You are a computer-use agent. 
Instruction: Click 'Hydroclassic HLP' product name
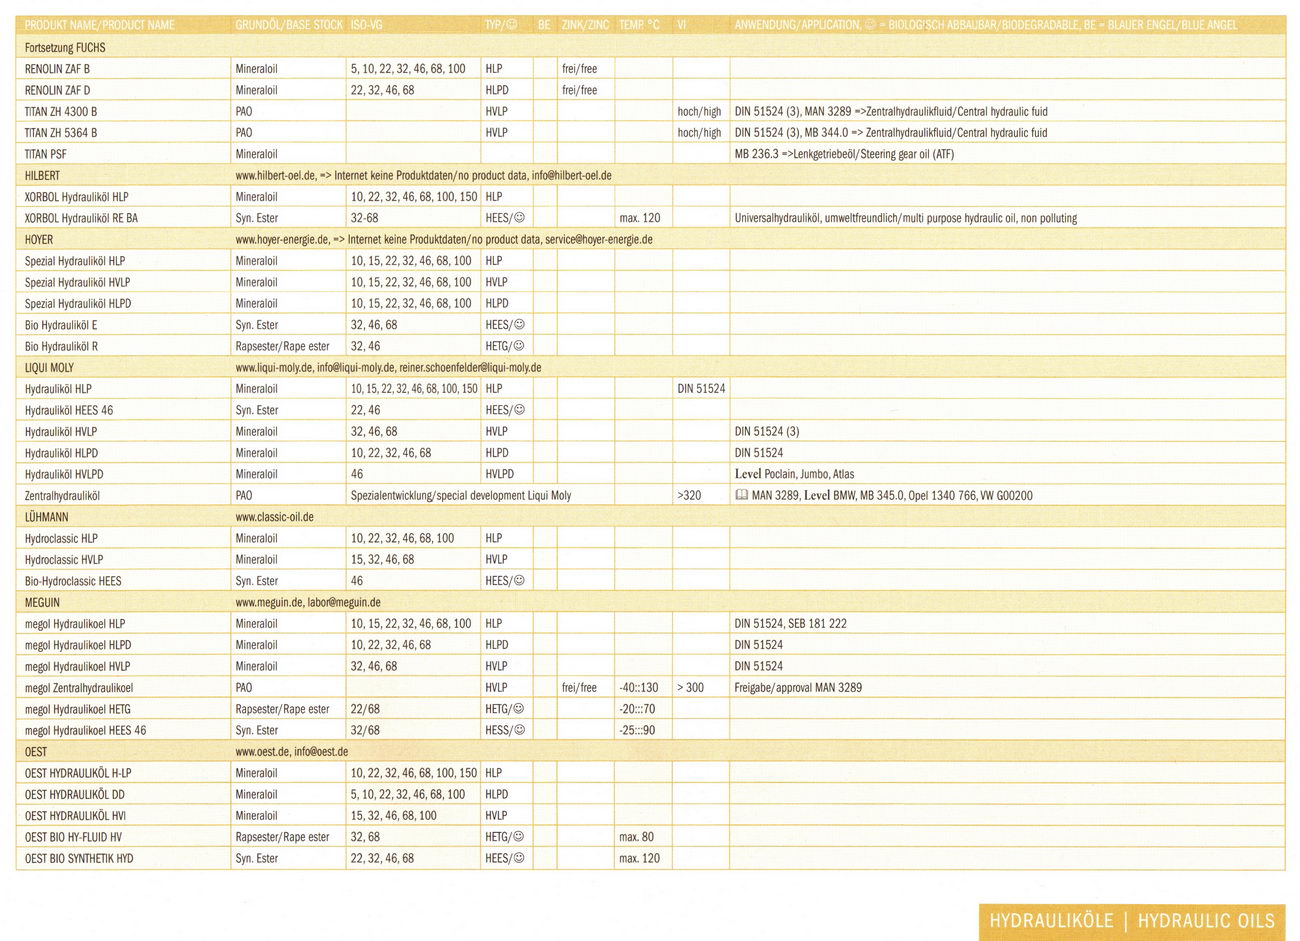(61, 538)
